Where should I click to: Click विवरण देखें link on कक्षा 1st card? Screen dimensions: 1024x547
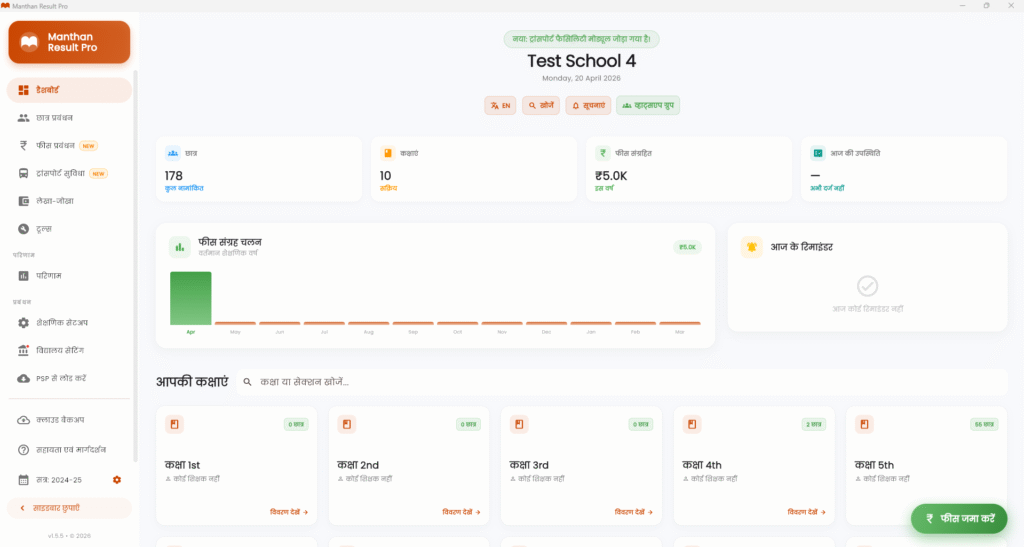[x=289, y=511]
